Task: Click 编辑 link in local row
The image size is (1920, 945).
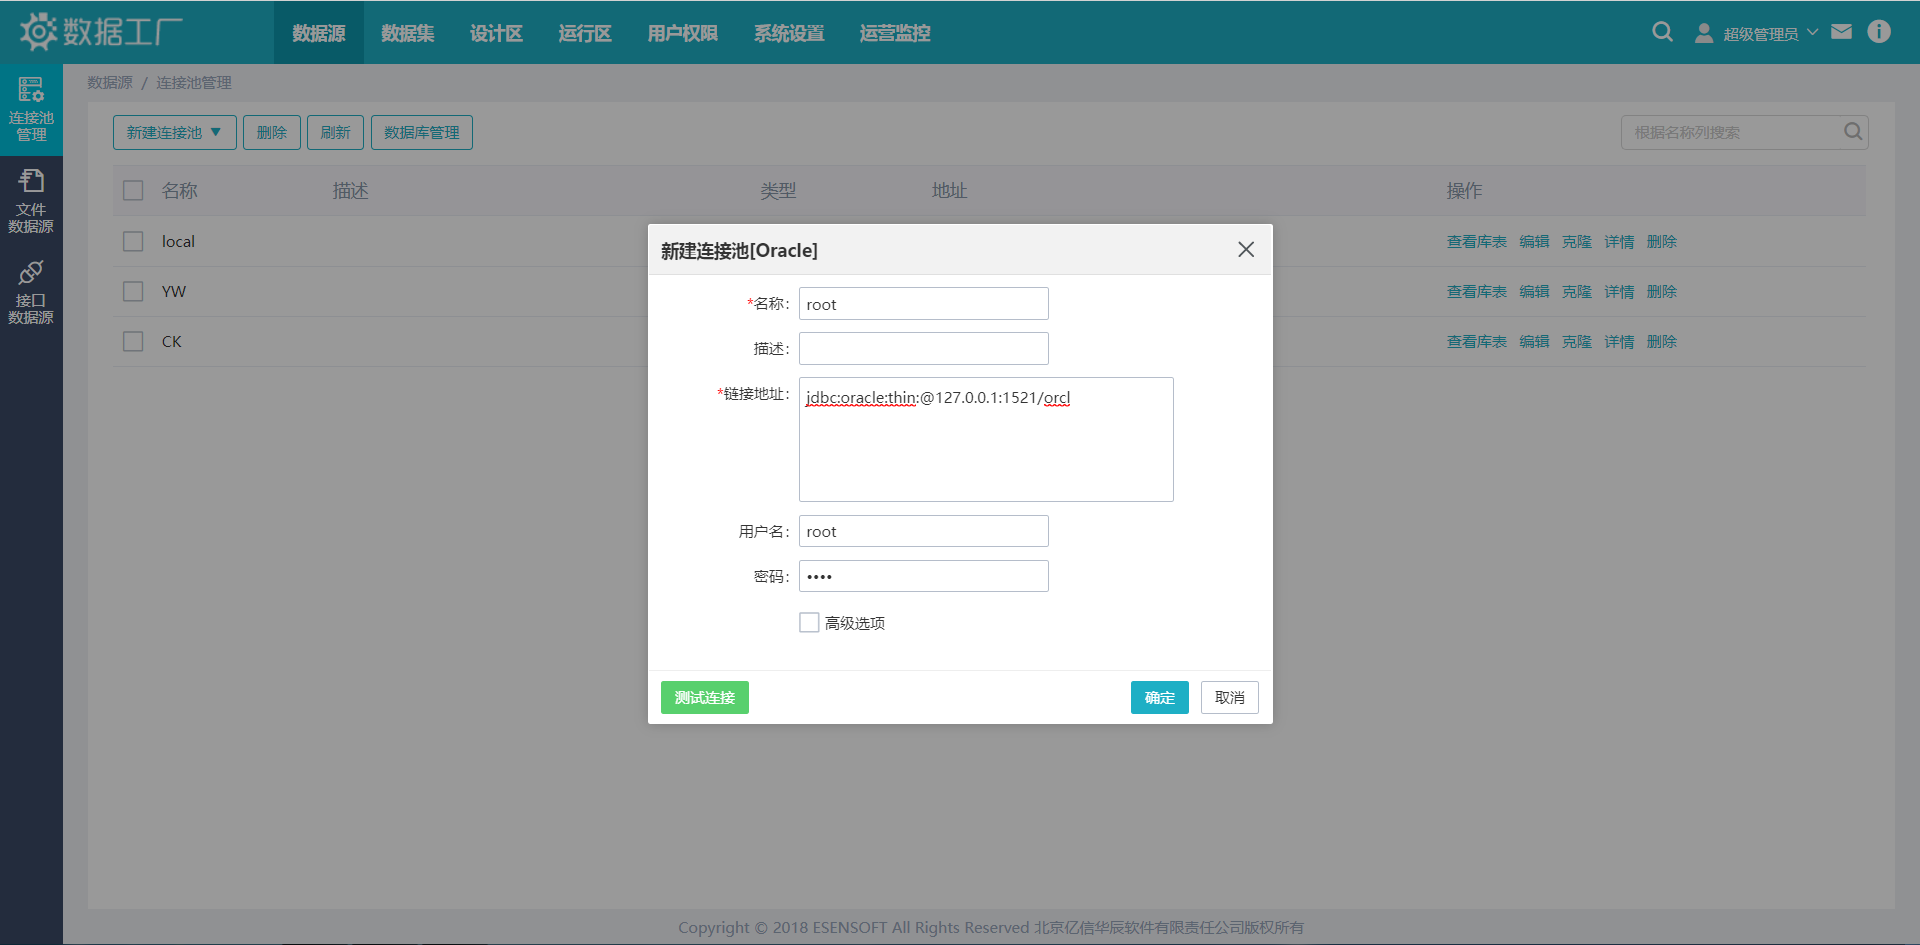Action: (x=1534, y=241)
